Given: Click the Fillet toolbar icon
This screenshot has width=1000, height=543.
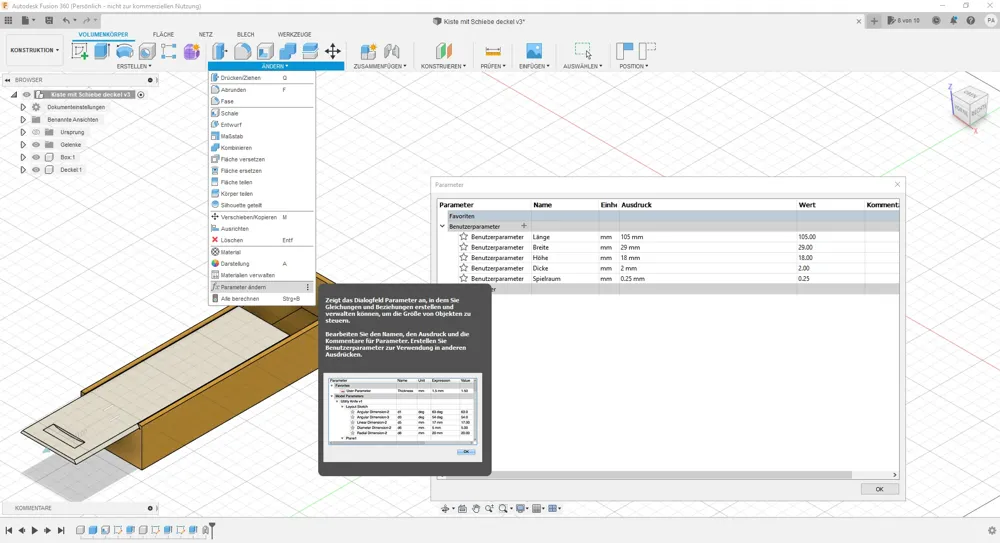Looking at the screenshot, I should pos(242,51).
